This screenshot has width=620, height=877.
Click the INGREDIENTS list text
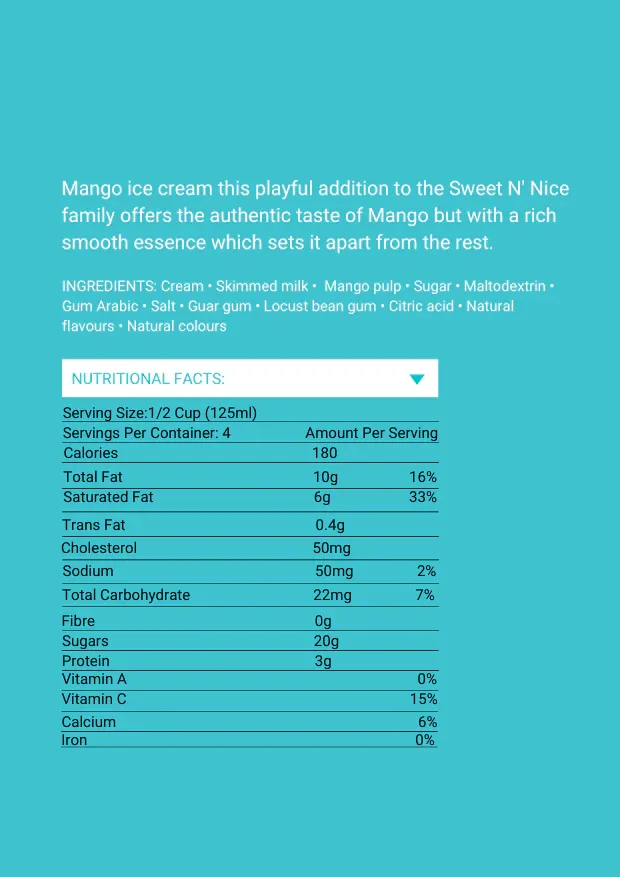coord(307,306)
